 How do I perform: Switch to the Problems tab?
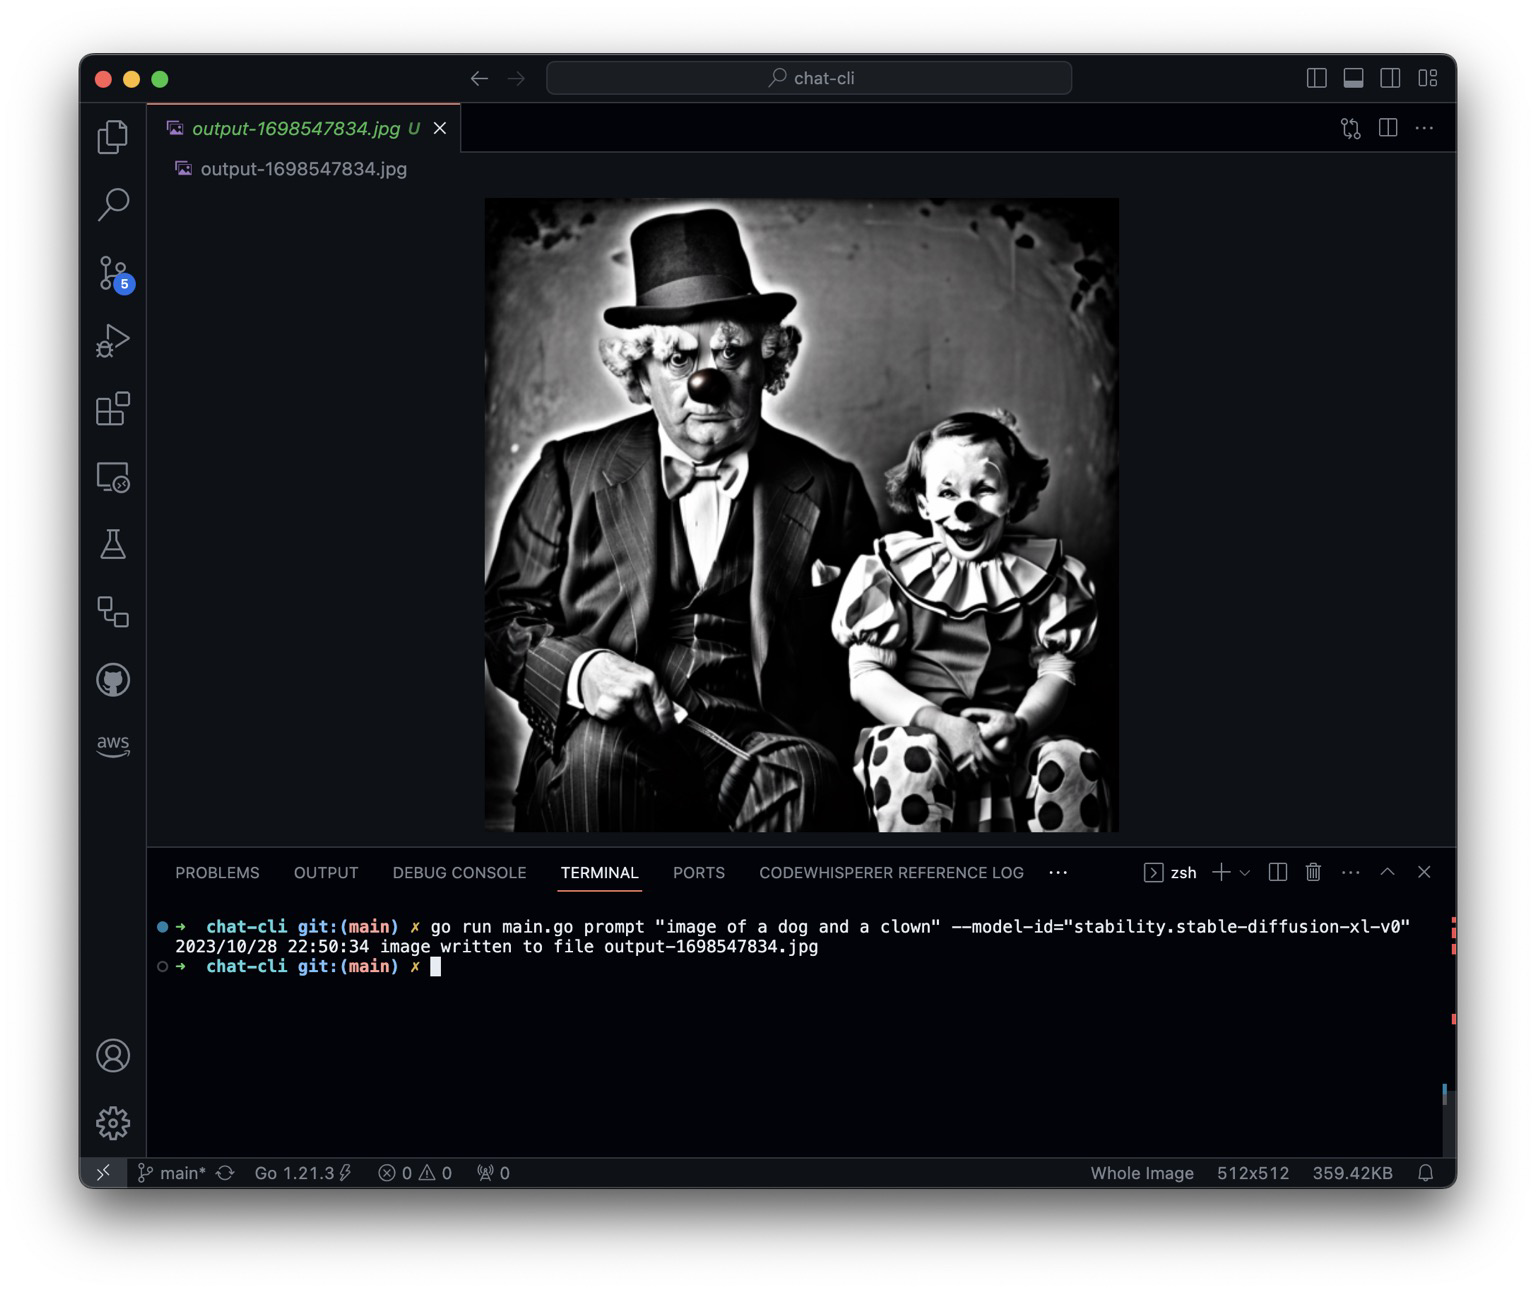coord(217,873)
